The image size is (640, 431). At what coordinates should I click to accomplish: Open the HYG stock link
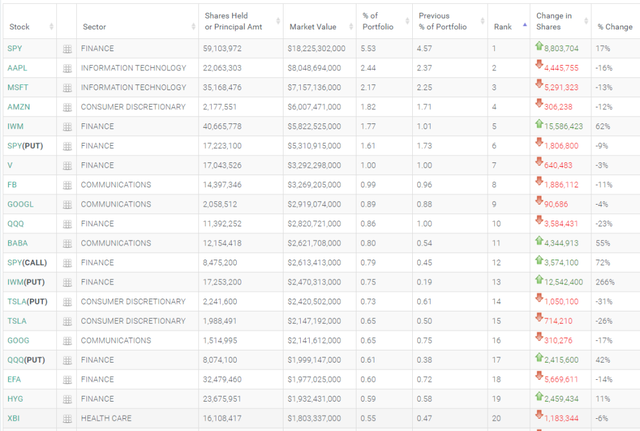(15, 399)
